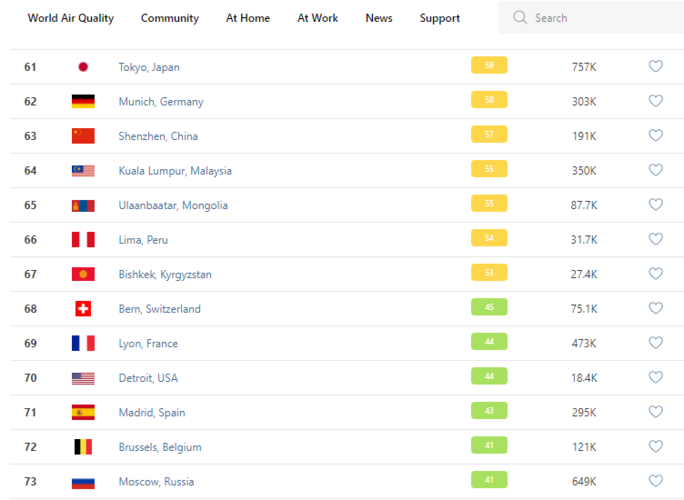Screen dimensions: 684x500
Task: Click the search magnifier icon
Action: coord(520,18)
